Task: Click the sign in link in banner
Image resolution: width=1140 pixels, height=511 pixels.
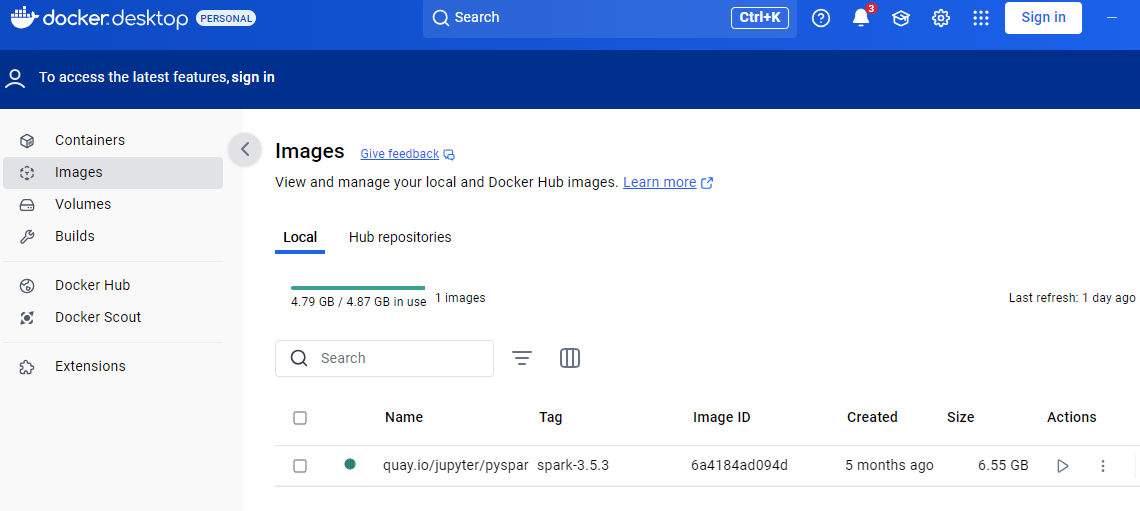Action: coord(253,77)
